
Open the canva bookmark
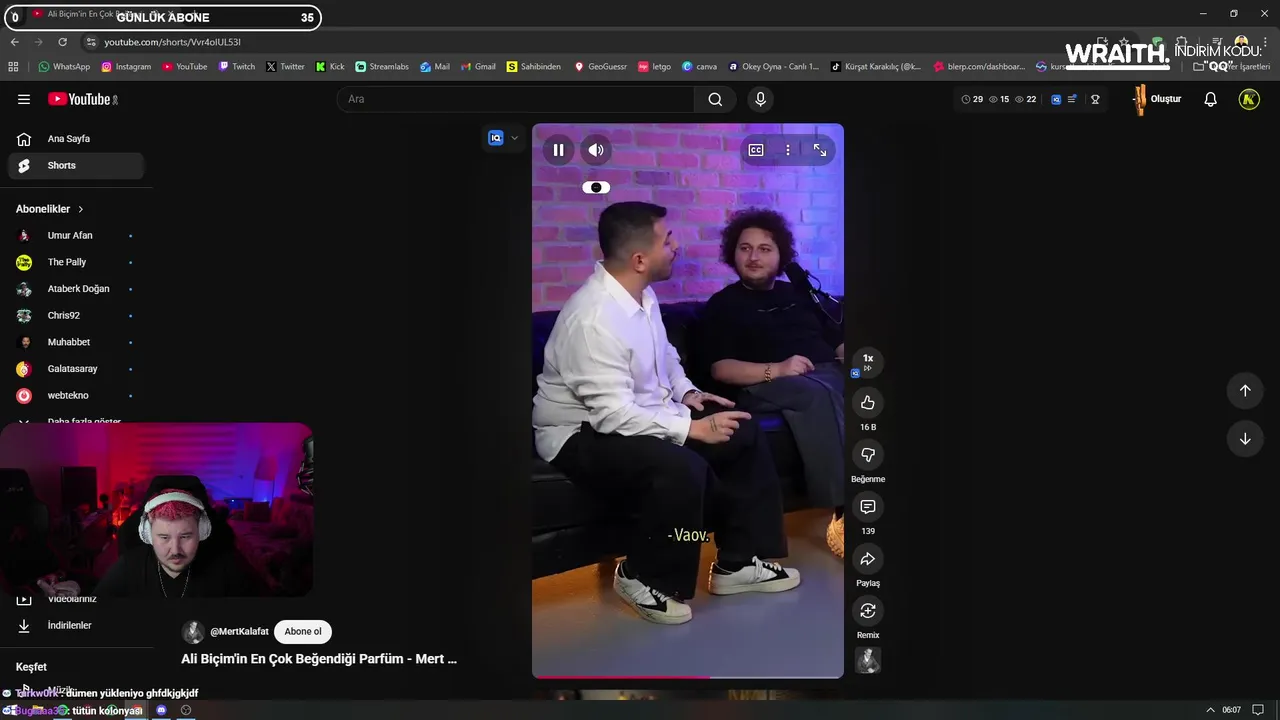tap(699, 67)
